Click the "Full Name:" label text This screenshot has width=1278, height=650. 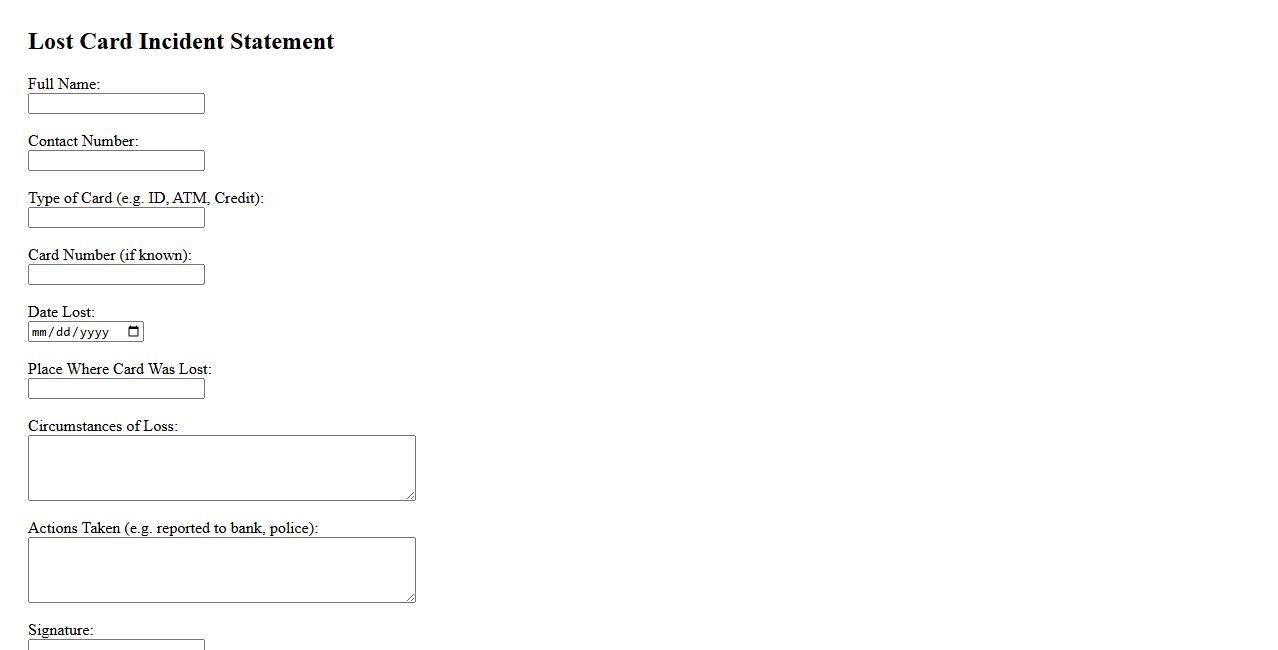tap(64, 84)
